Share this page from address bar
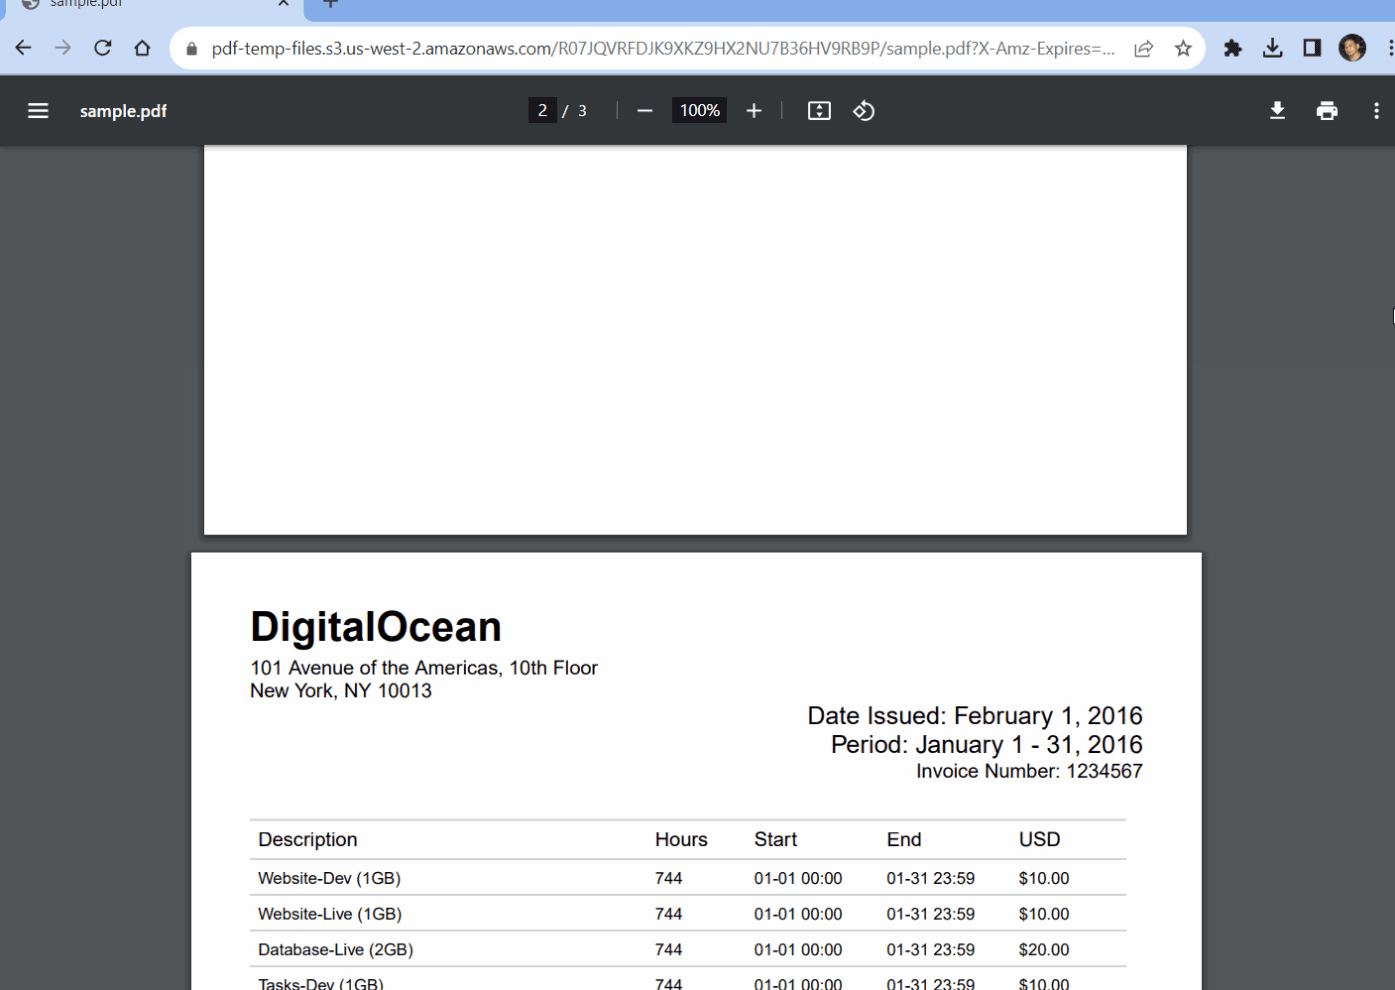Screen dimensions: 1395x990 click(1143, 48)
